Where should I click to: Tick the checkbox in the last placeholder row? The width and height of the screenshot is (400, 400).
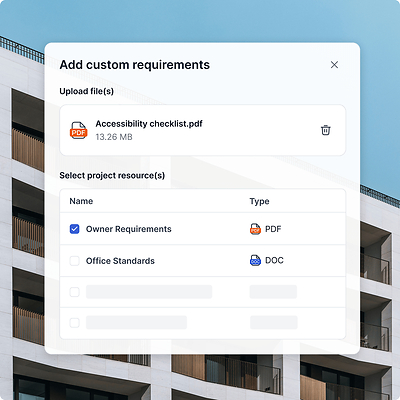[x=74, y=323]
